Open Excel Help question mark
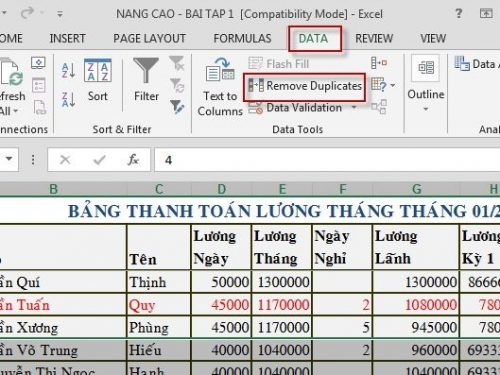The width and height of the screenshot is (500, 375). coord(459,13)
